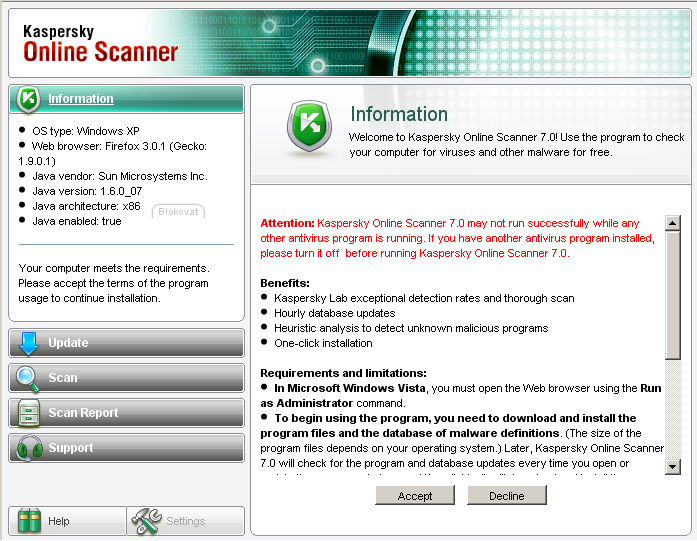
Task: Click 'Java vendor: Sun Microsystems Inc.' text
Action: tap(120, 176)
